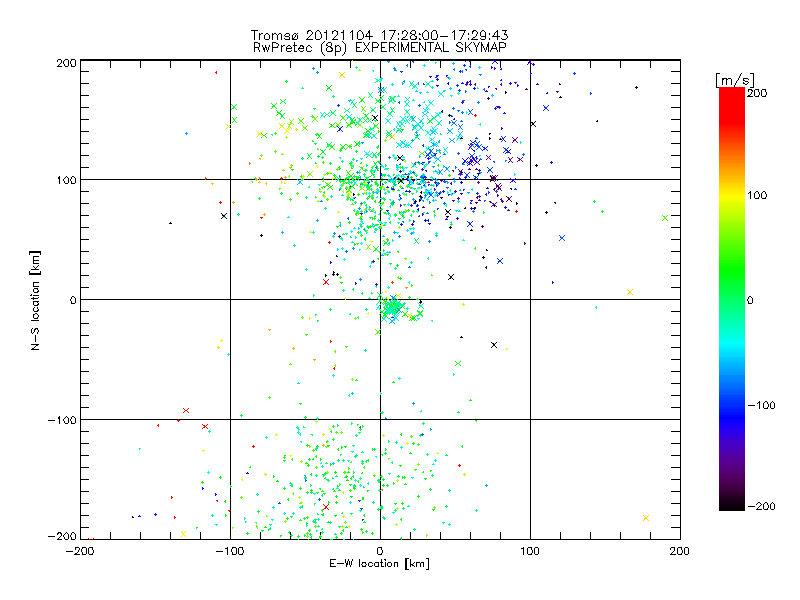Click the yellow band of the colorbar
The image size is (800, 600).
732,197
